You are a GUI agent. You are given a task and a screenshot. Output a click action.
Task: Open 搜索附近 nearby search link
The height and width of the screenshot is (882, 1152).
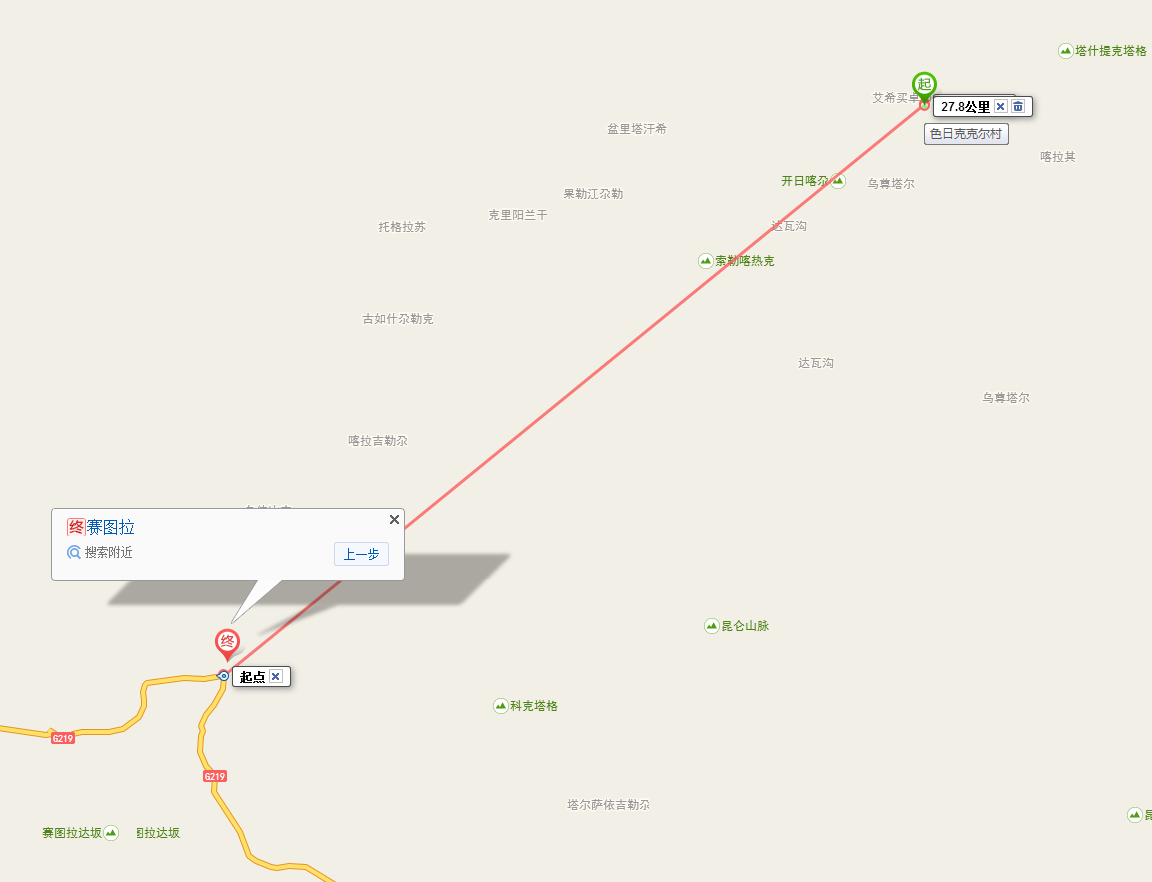click(108, 552)
